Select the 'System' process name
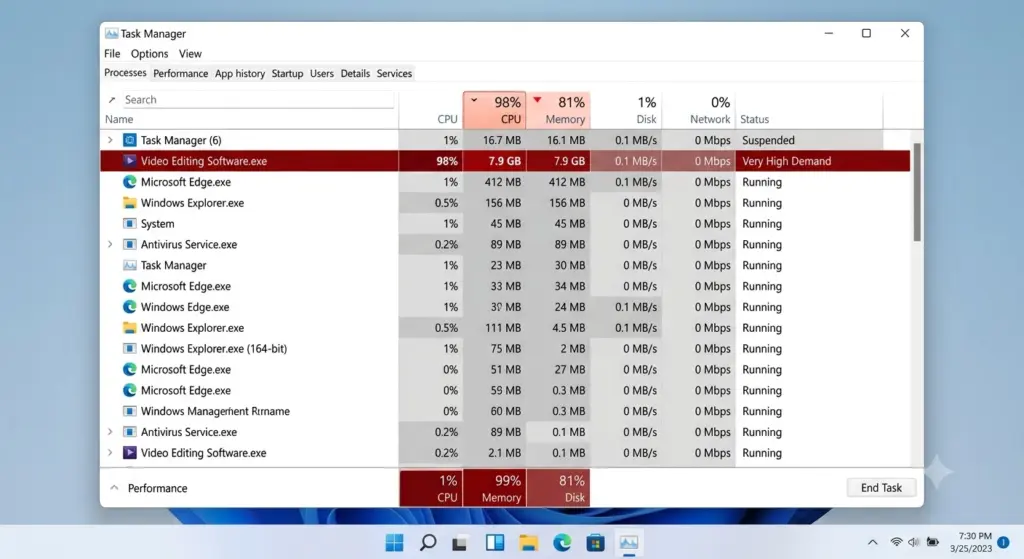The width and height of the screenshot is (1024, 559). coord(157,223)
